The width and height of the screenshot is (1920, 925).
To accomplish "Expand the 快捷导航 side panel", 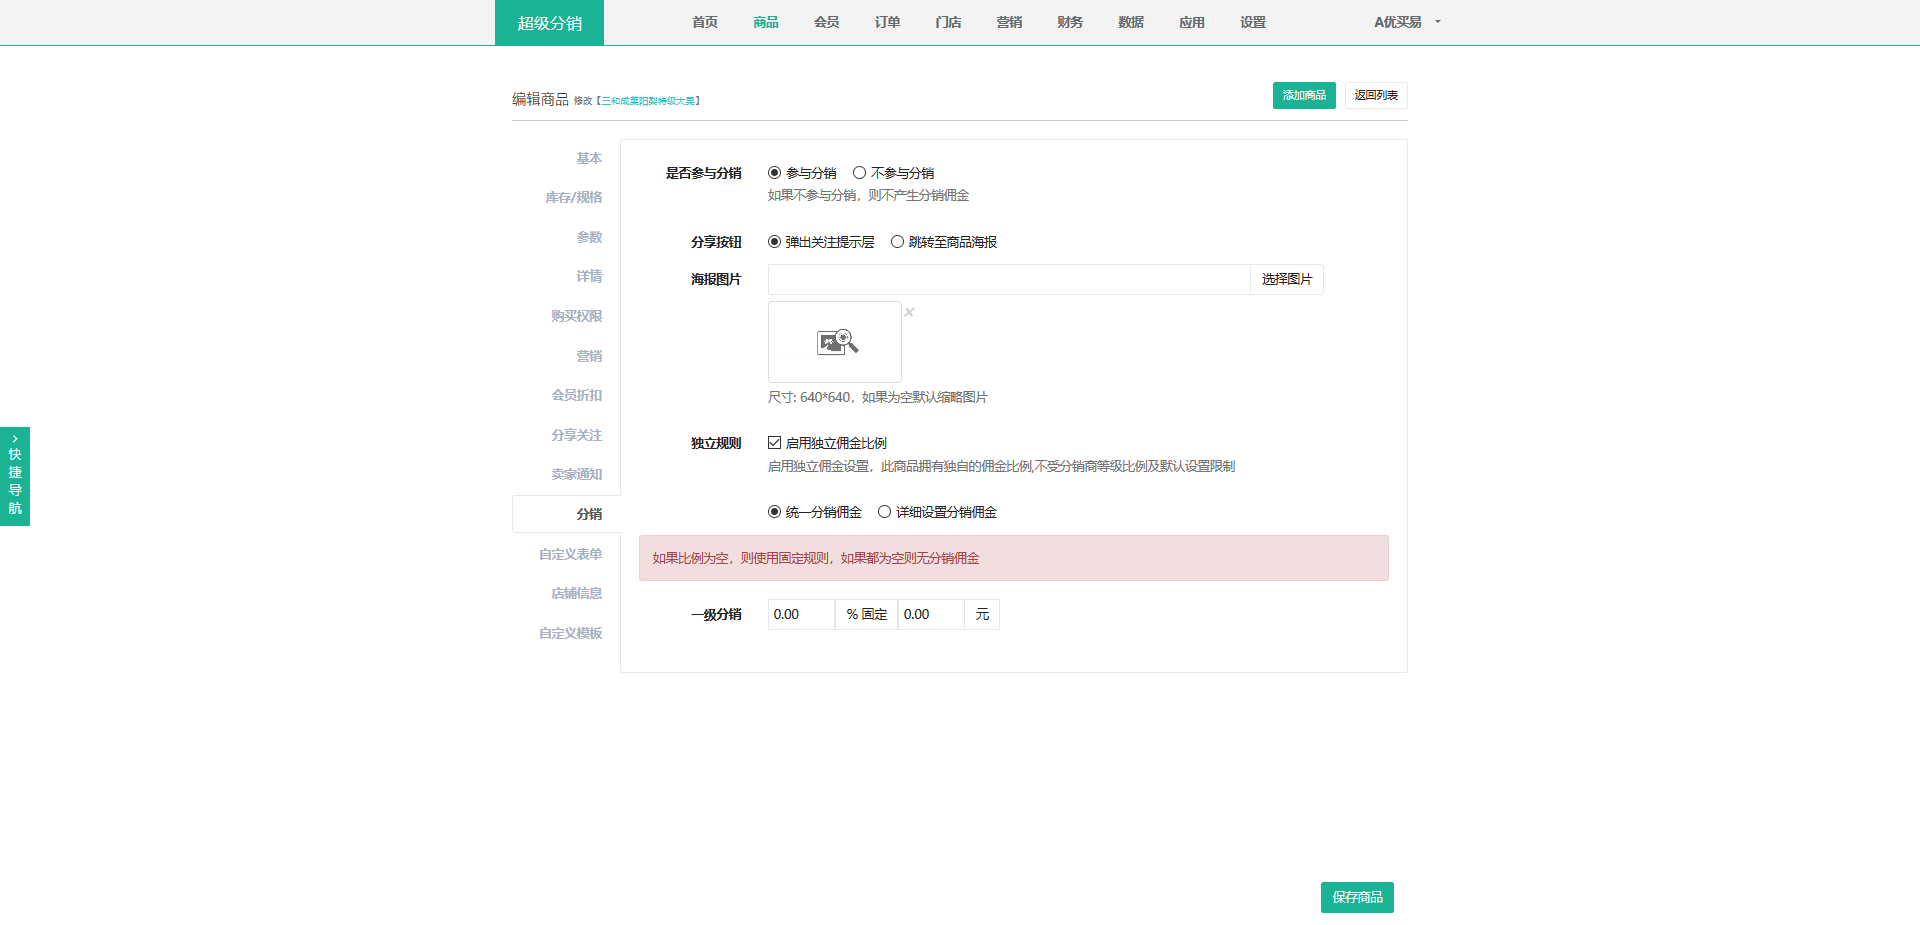I will click(15, 476).
